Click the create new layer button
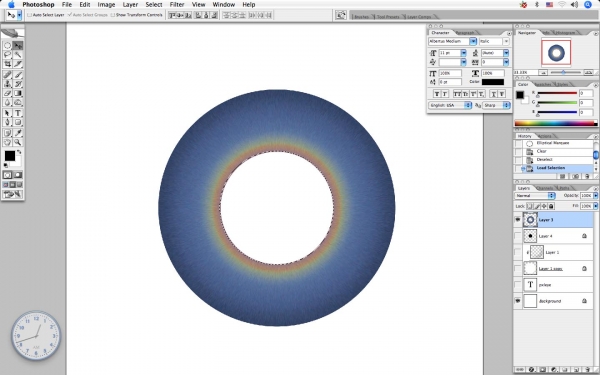Image resolution: width=600 pixels, height=375 pixels. (x=576, y=370)
